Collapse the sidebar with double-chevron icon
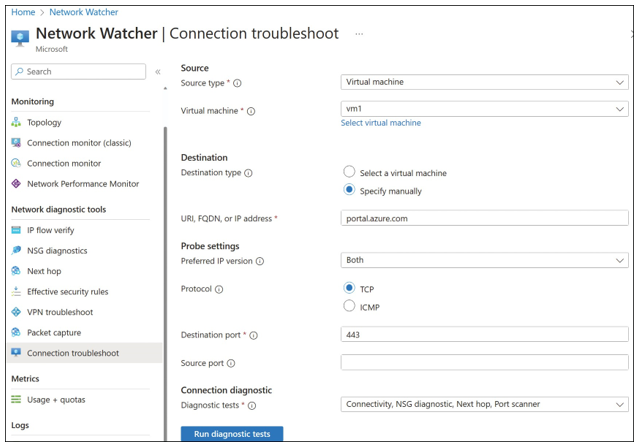 (158, 72)
